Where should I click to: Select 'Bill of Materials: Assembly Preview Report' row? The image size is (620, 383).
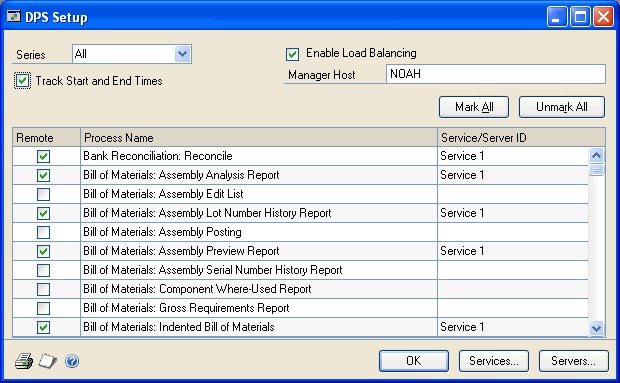(x=259, y=251)
